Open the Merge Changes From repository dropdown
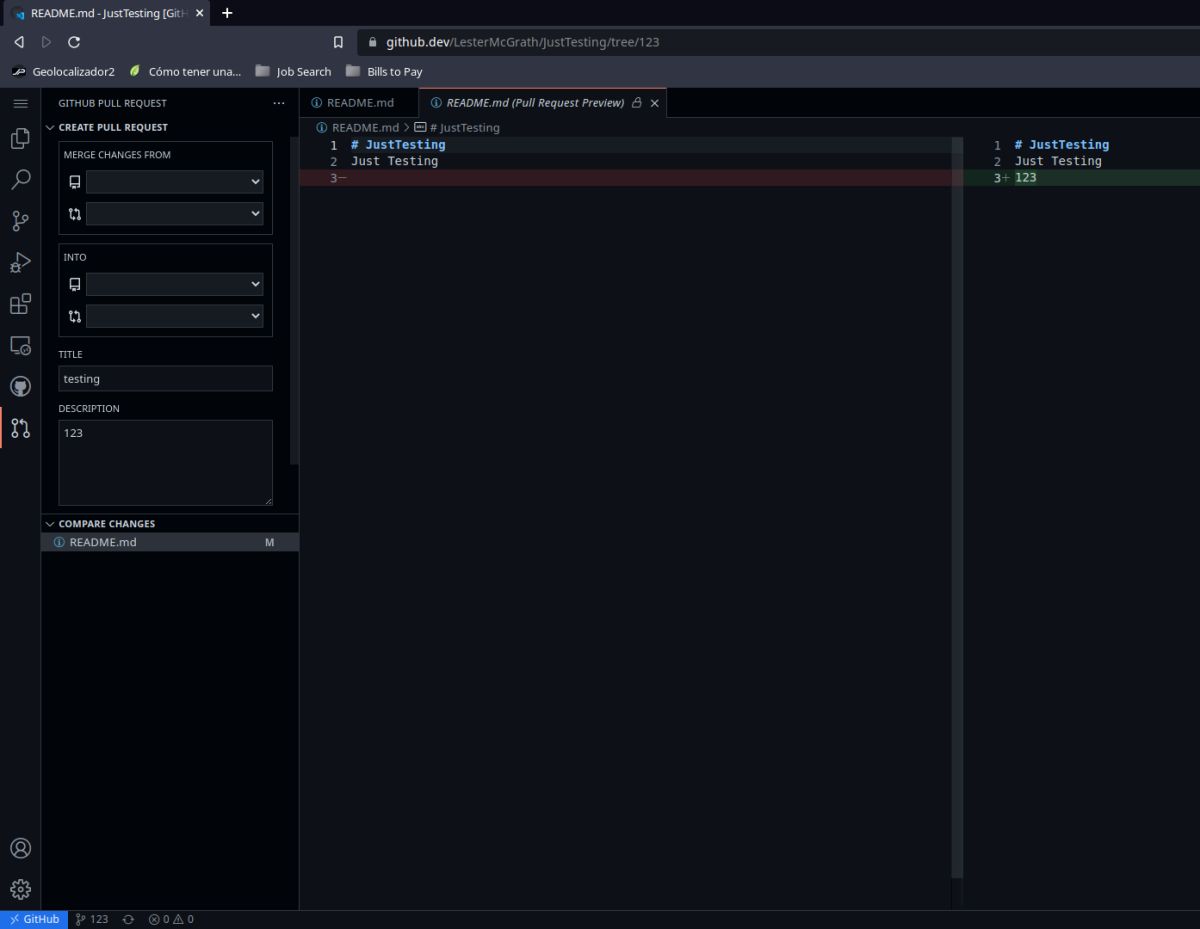This screenshot has width=1200, height=929. [x=175, y=182]
